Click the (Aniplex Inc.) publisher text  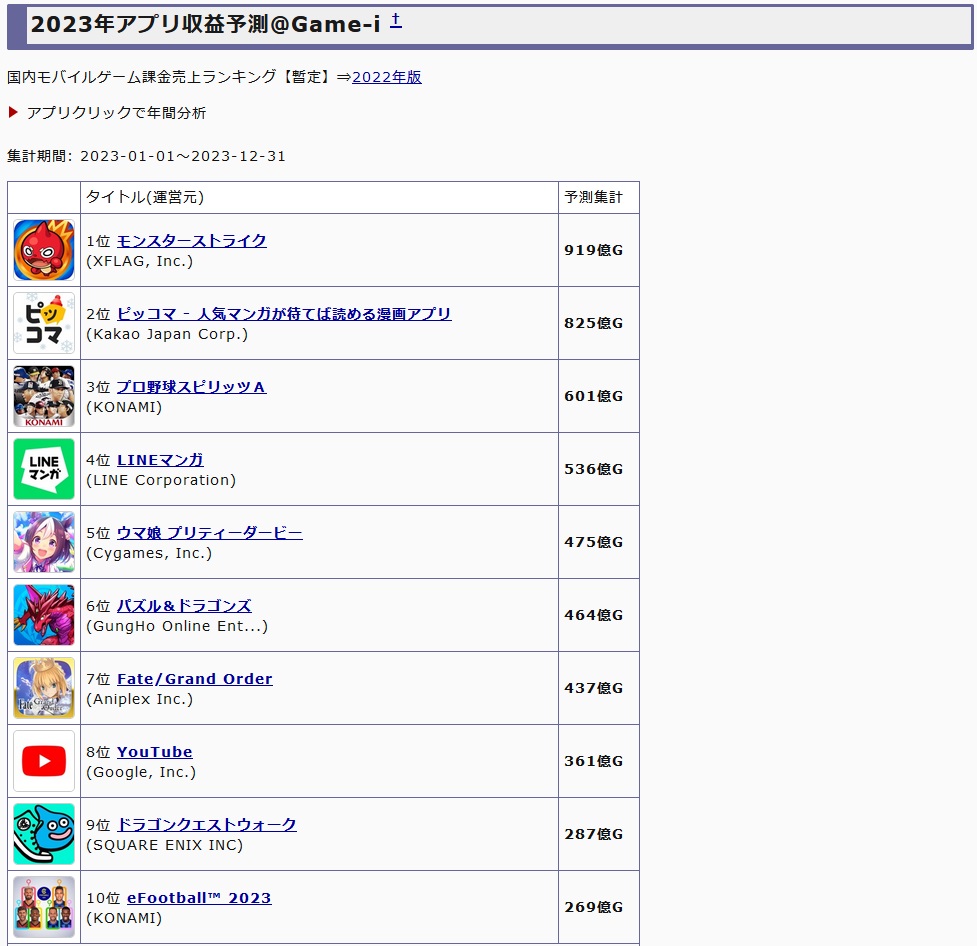pyautogui.click(x=140, y=699)
